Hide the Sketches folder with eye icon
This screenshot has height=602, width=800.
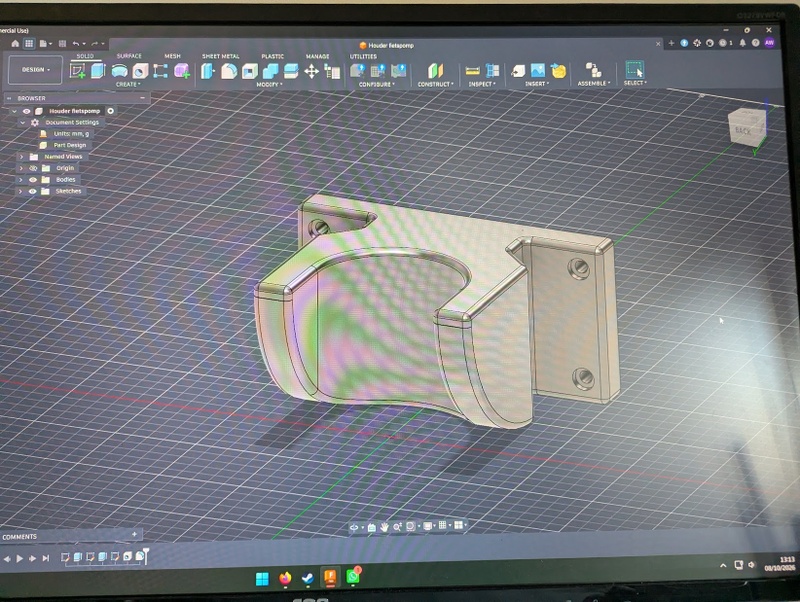coord(33,191)
